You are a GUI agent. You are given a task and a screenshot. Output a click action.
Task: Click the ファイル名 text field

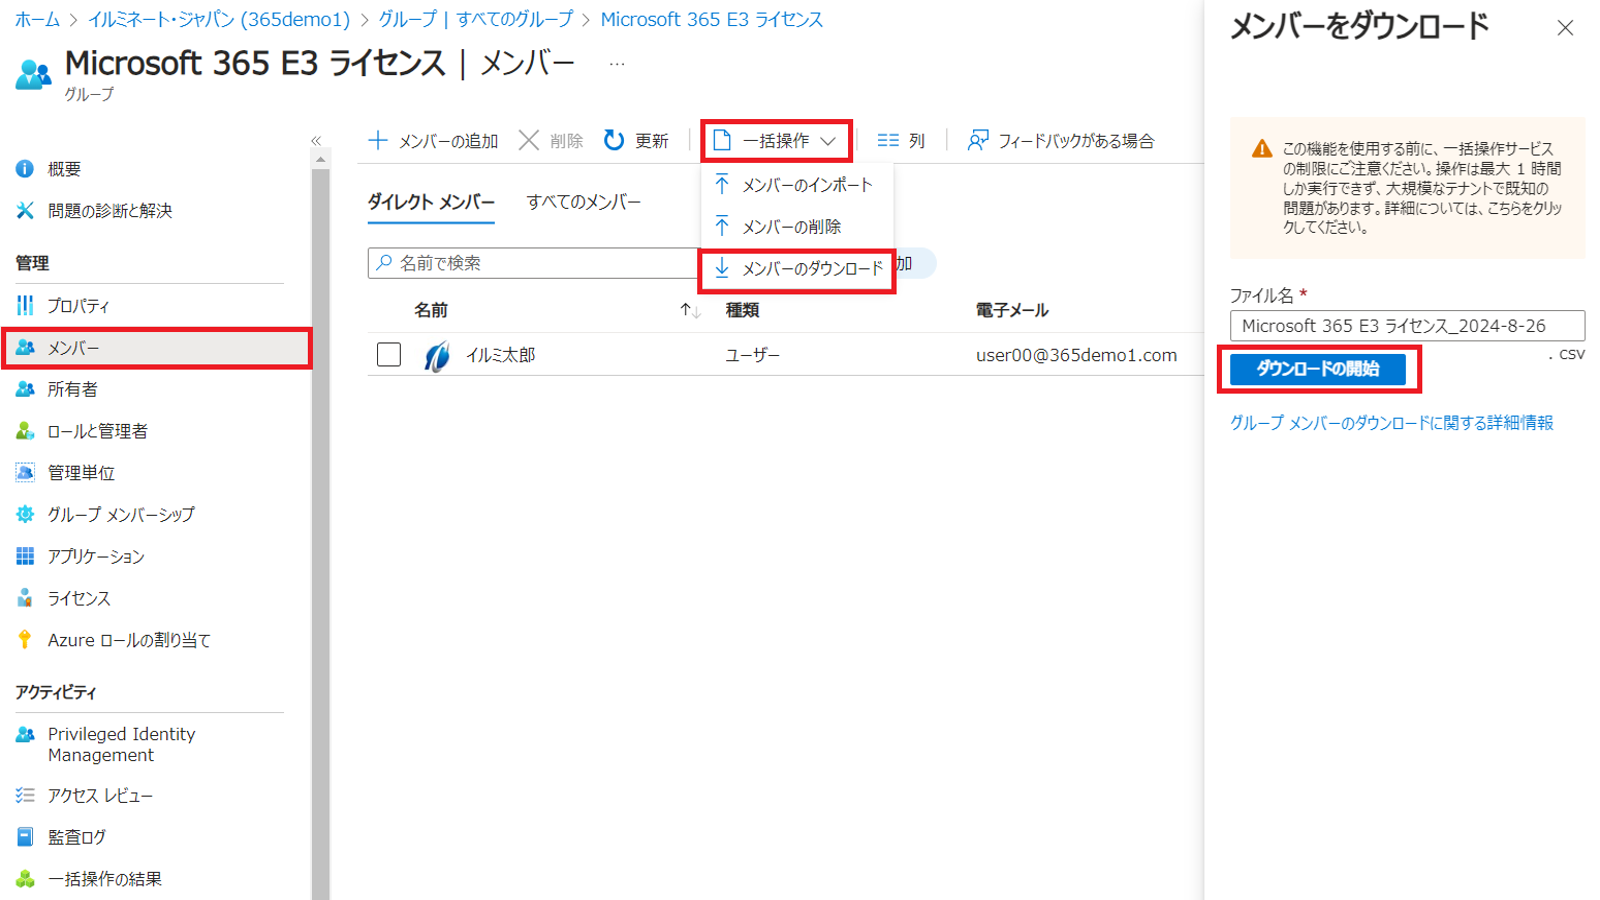(x=1407, y=326)
